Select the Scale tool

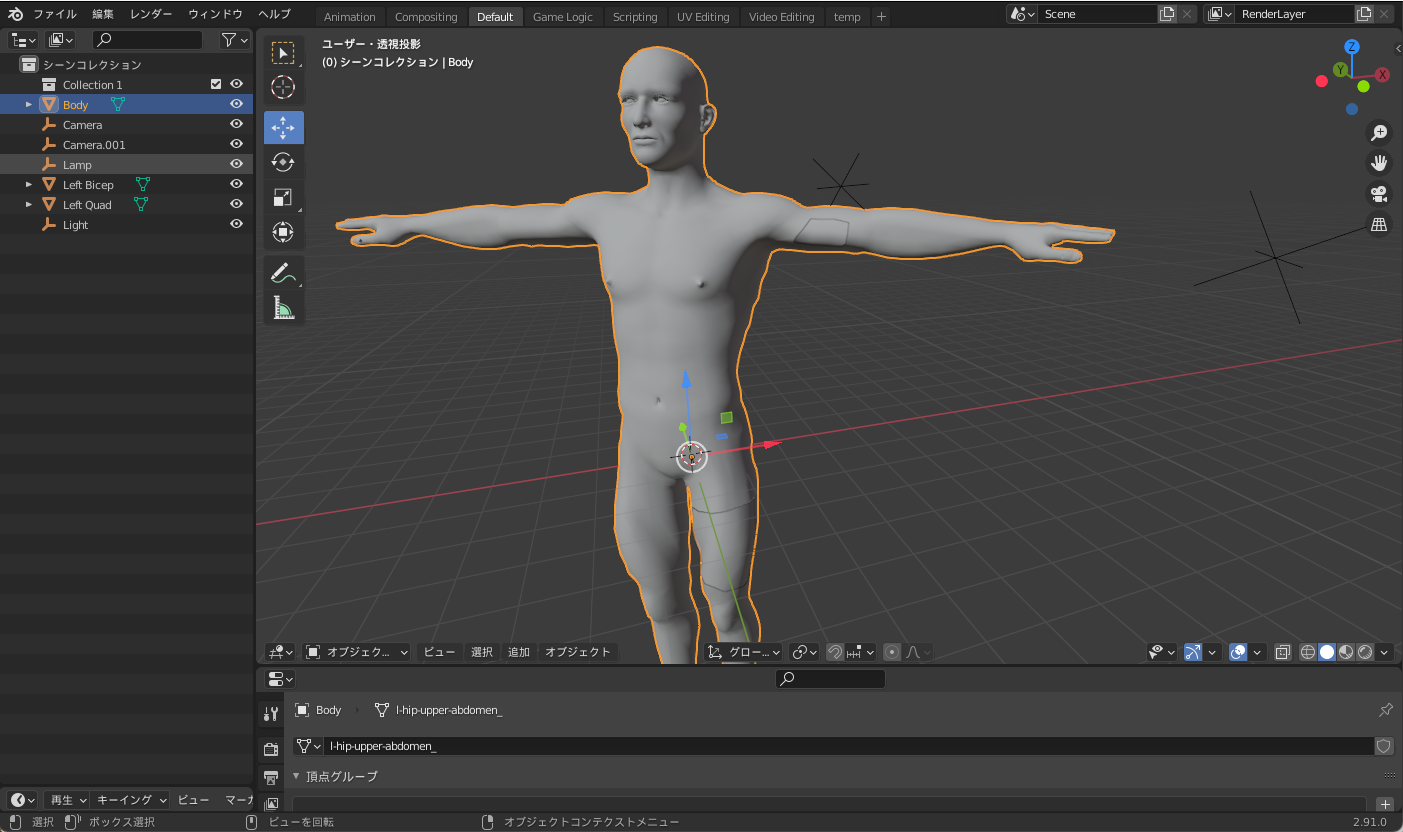pos(283,198)
